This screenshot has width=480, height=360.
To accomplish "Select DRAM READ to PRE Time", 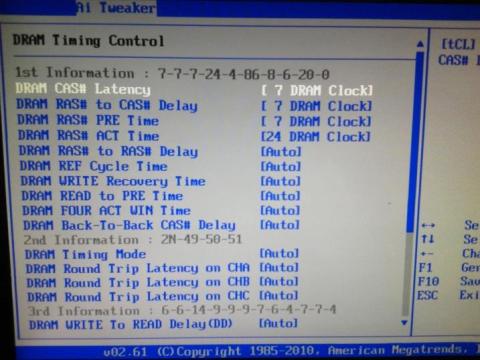I will click(x=102, y=196).
